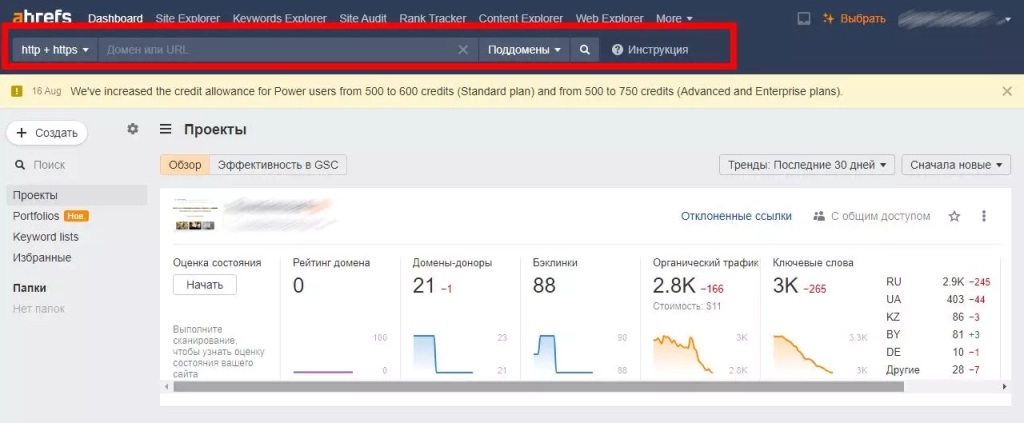Screen dimensions: 1024x423
Task: Click Органический трафик value 2.8K
Action: pyautogui.click(x=675, y=286)
